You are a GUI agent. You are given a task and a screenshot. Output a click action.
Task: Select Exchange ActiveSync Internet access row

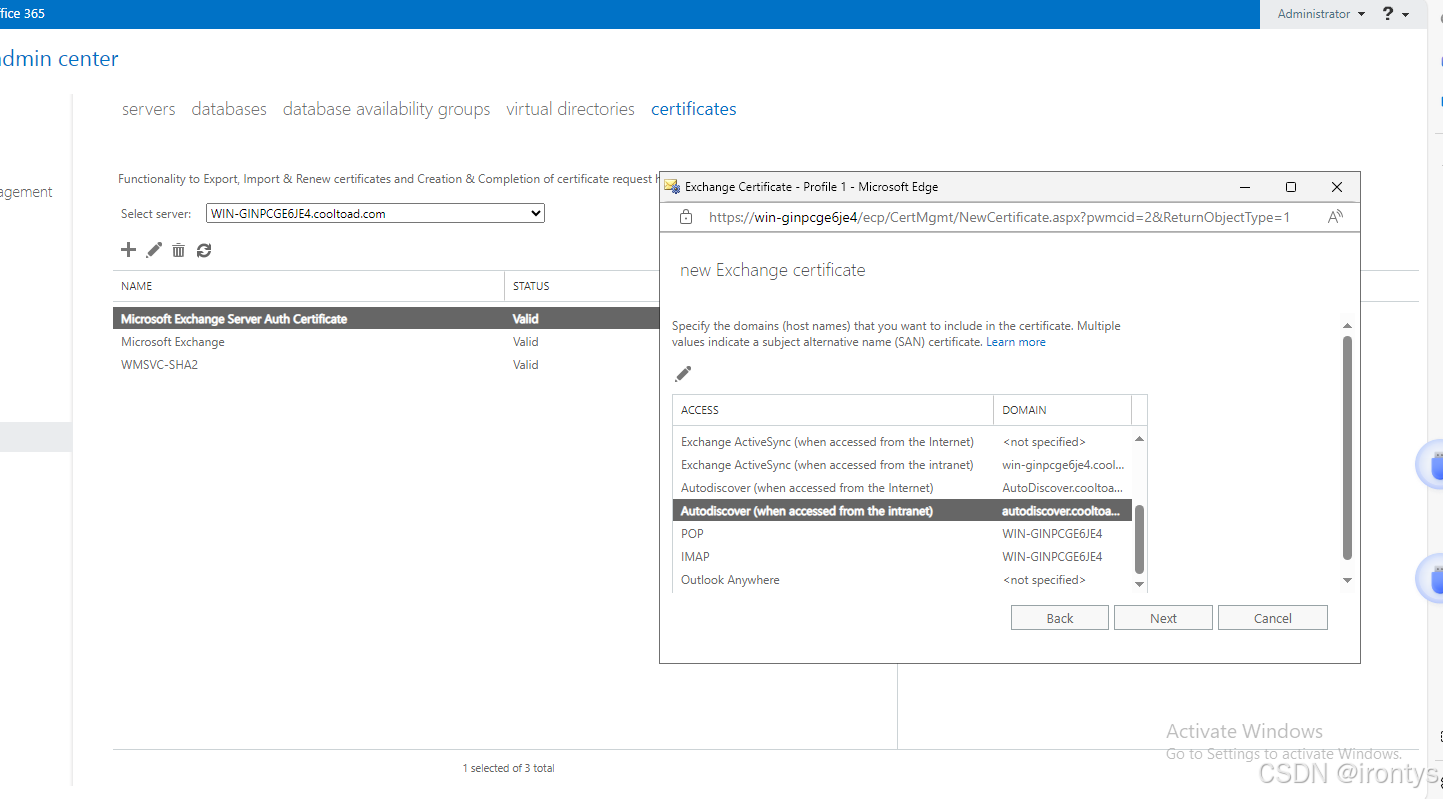point(902,442)
